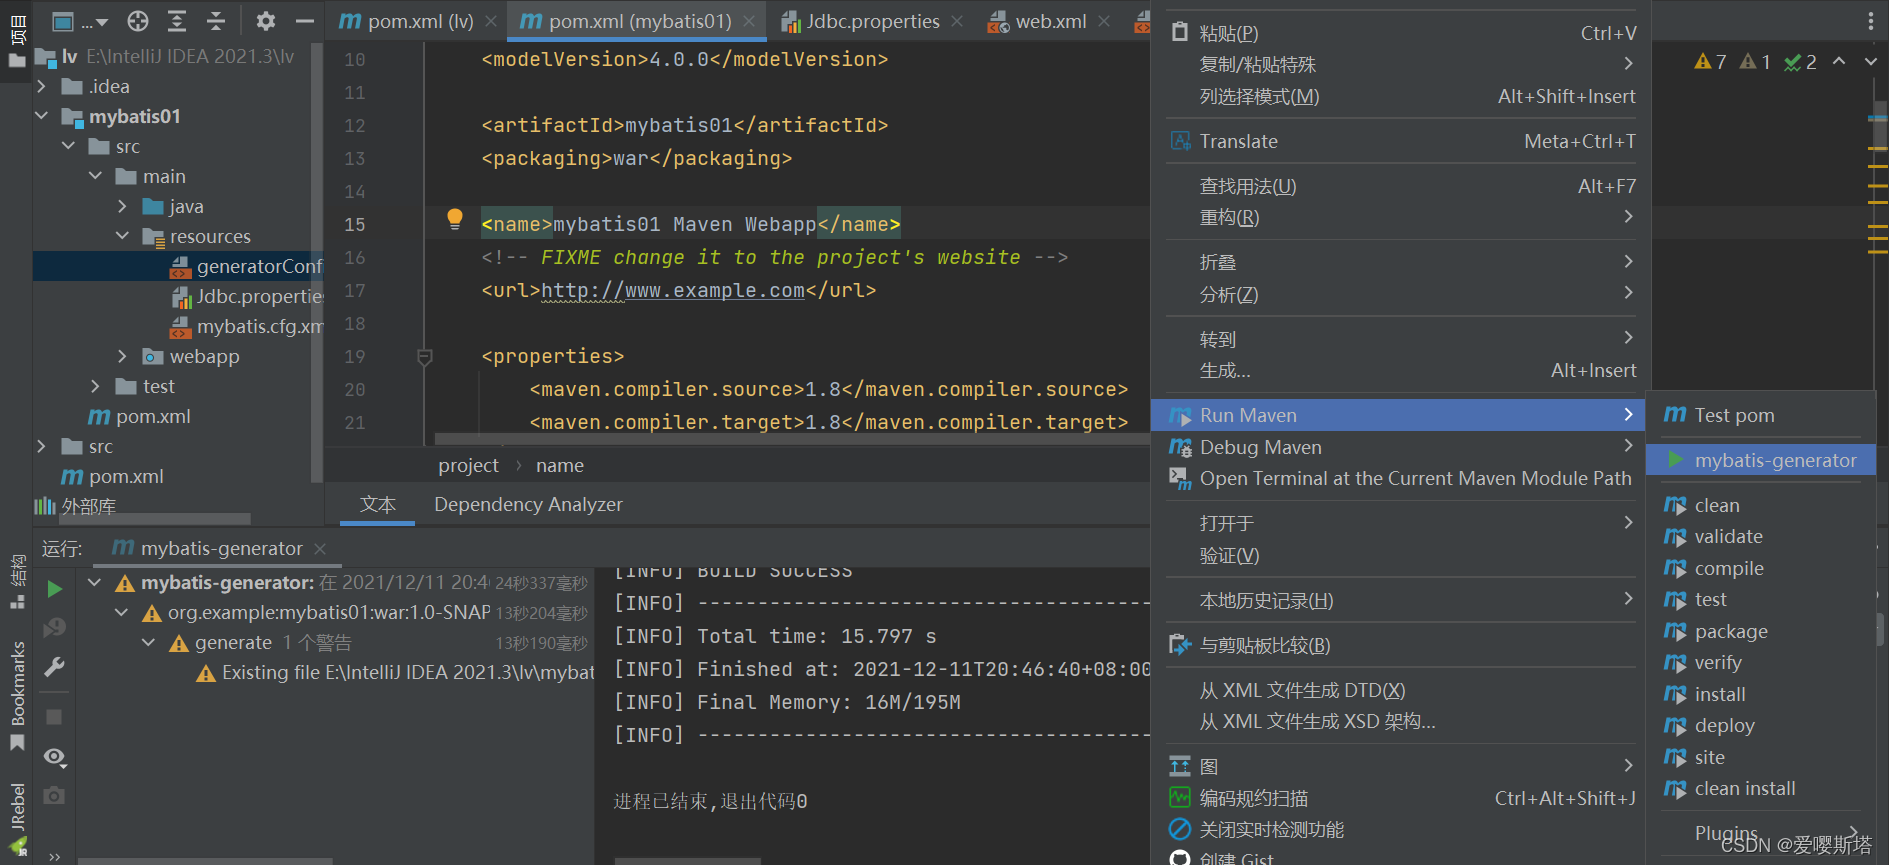Image resolution: width=1889 pixels, height=865 pixels.
Task: Expand the test folder
Action: coord(95,386)
